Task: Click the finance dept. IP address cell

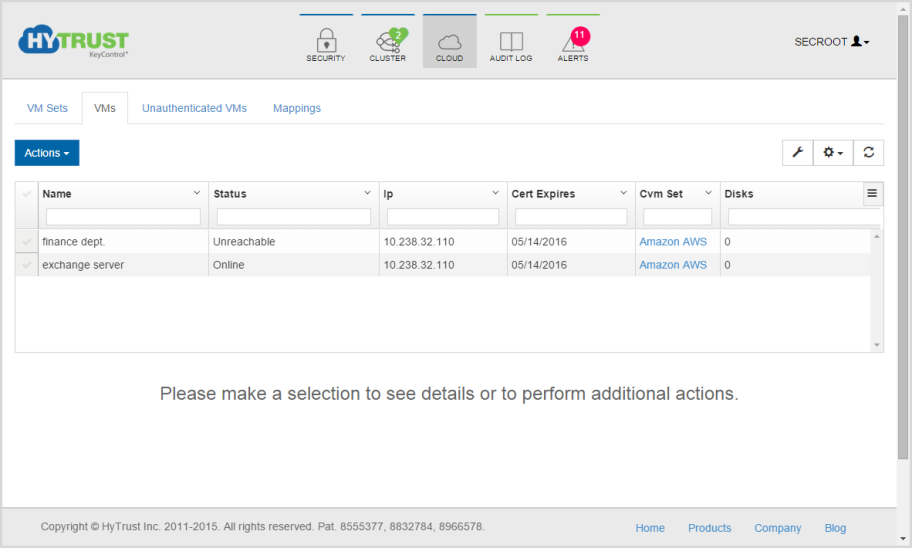Action: [443, 241]
